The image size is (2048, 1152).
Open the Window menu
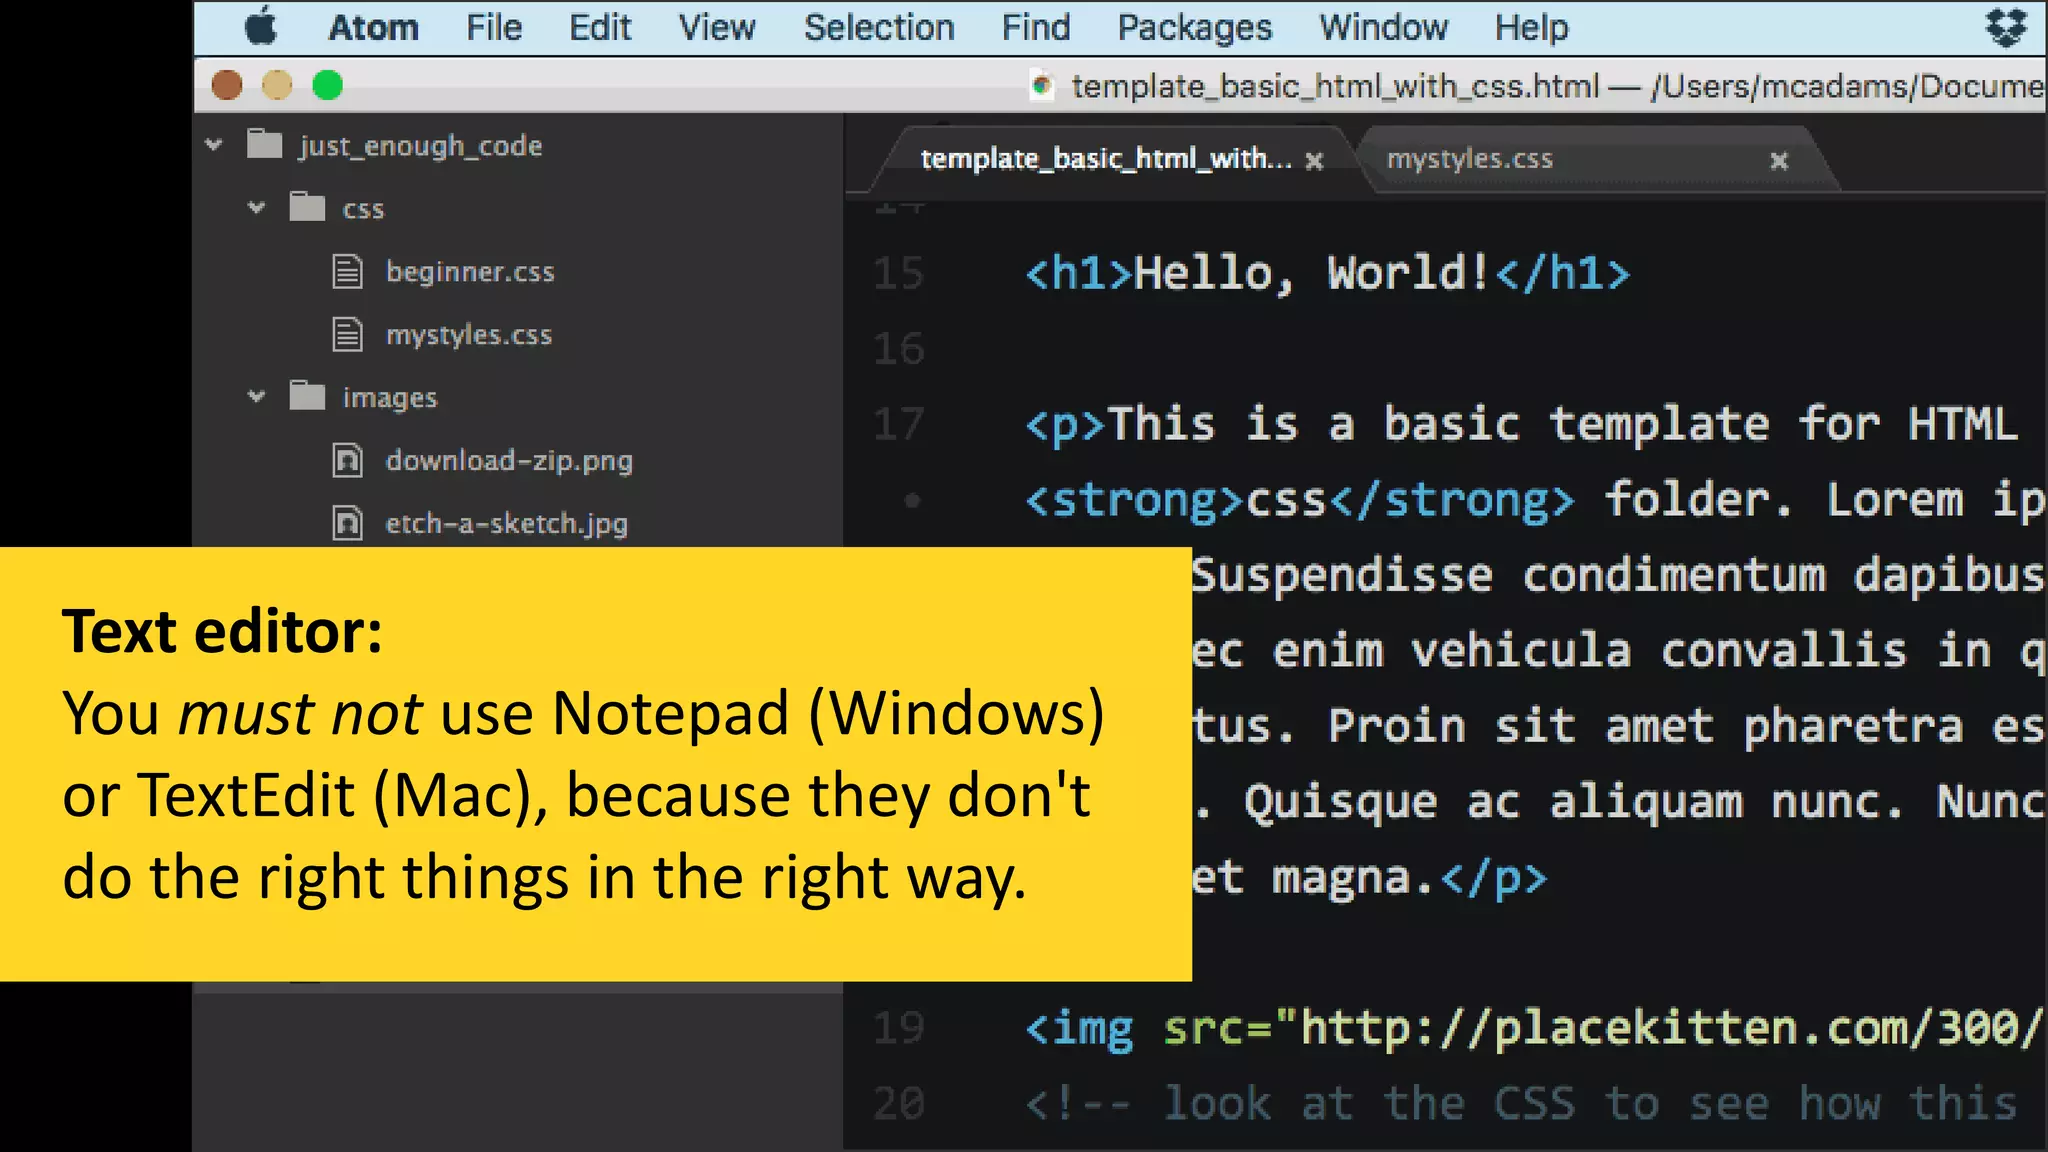coord(1383,28)
